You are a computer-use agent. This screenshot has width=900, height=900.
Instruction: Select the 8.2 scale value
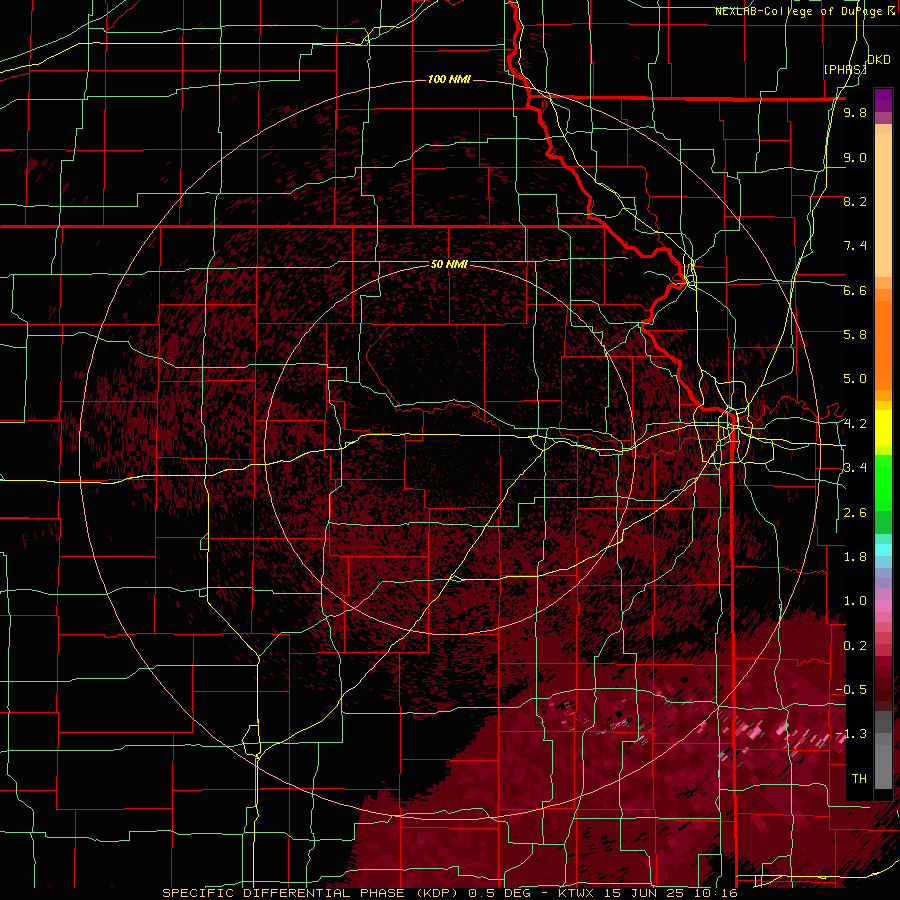point(855,201)
